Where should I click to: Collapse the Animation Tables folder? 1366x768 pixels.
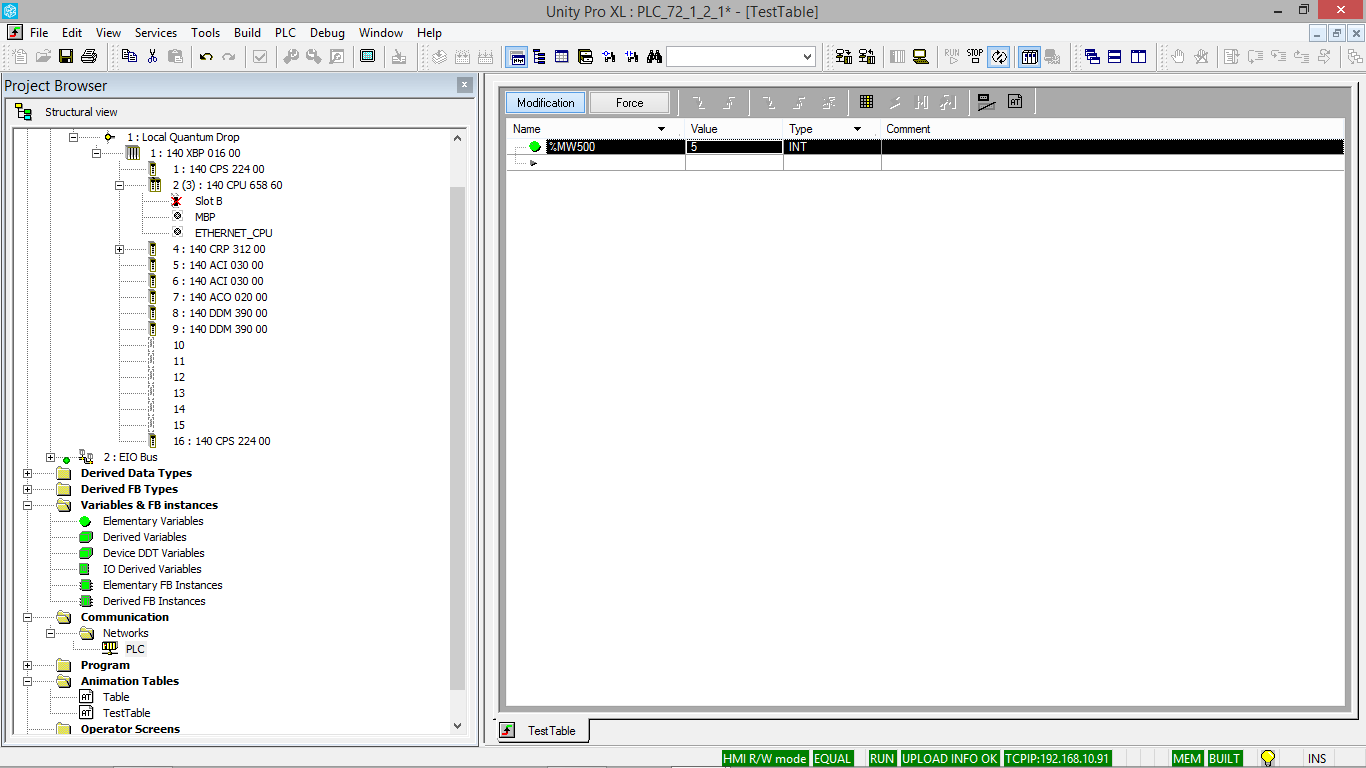pyautogui.click(x=27, y=681)
